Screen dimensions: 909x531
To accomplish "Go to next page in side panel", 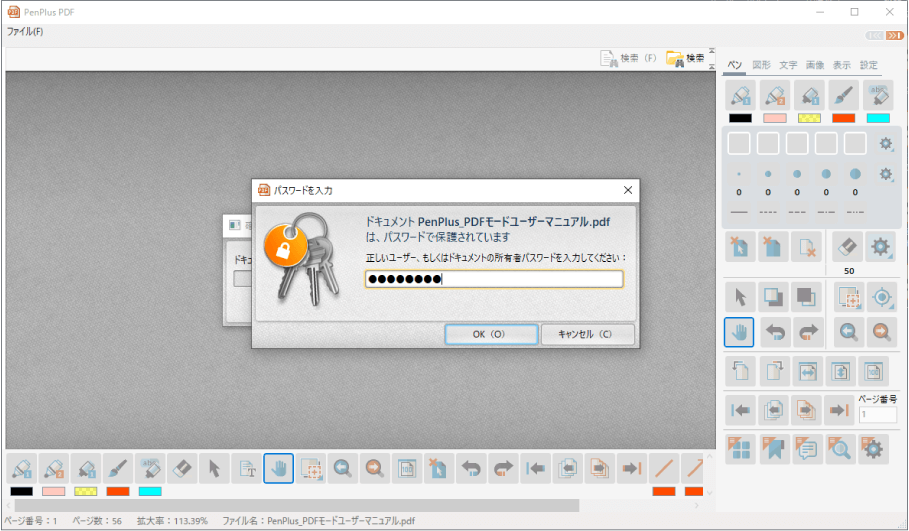I will (806, 410).
